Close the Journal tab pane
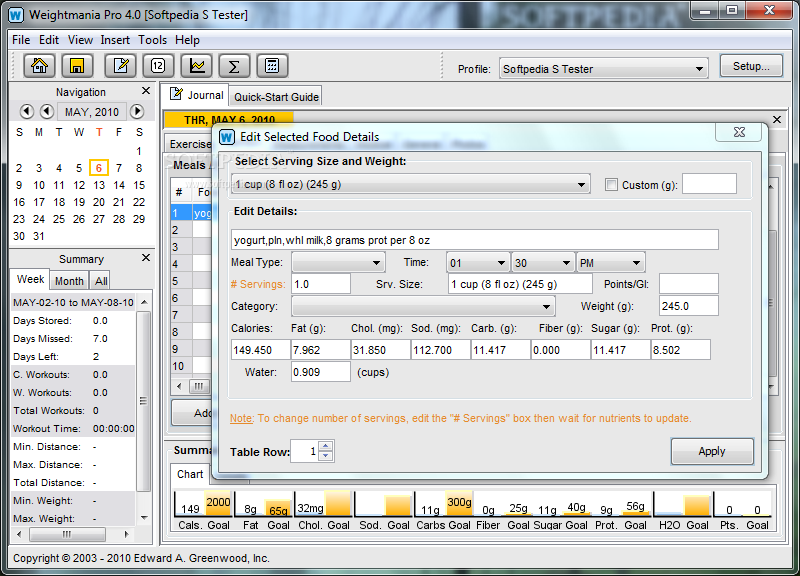Screen dimensions: 800x576 777,119
